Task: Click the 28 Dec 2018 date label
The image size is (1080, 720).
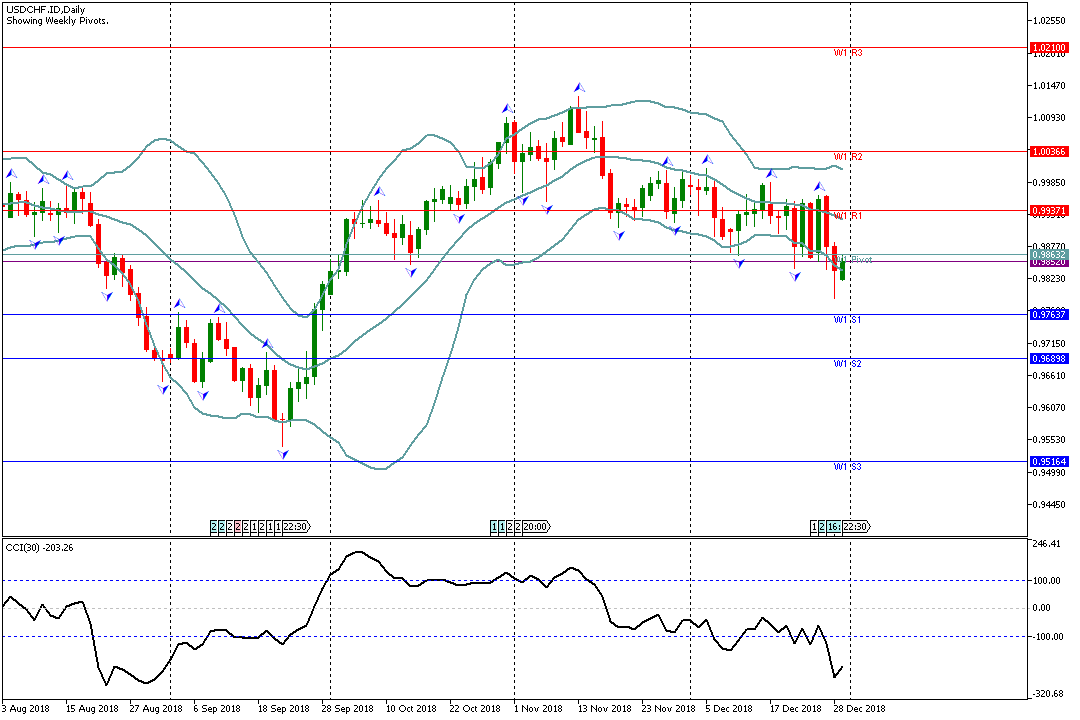Action: pos(860,709)
